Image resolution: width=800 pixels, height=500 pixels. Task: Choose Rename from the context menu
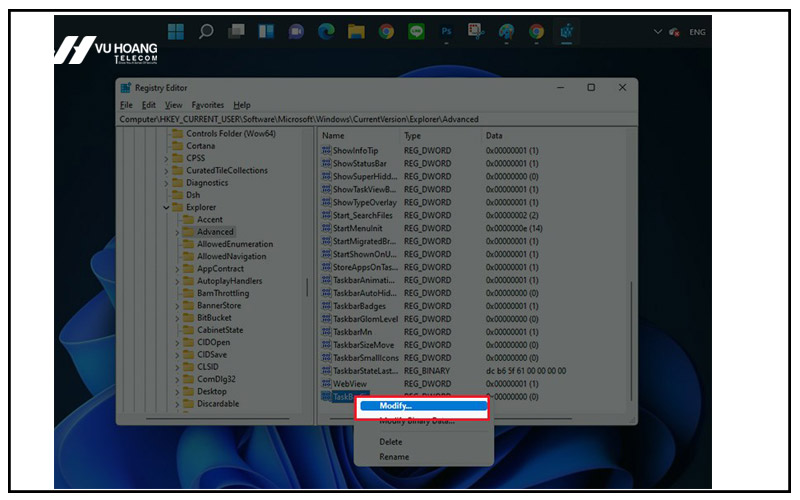[x=394, y=457]
